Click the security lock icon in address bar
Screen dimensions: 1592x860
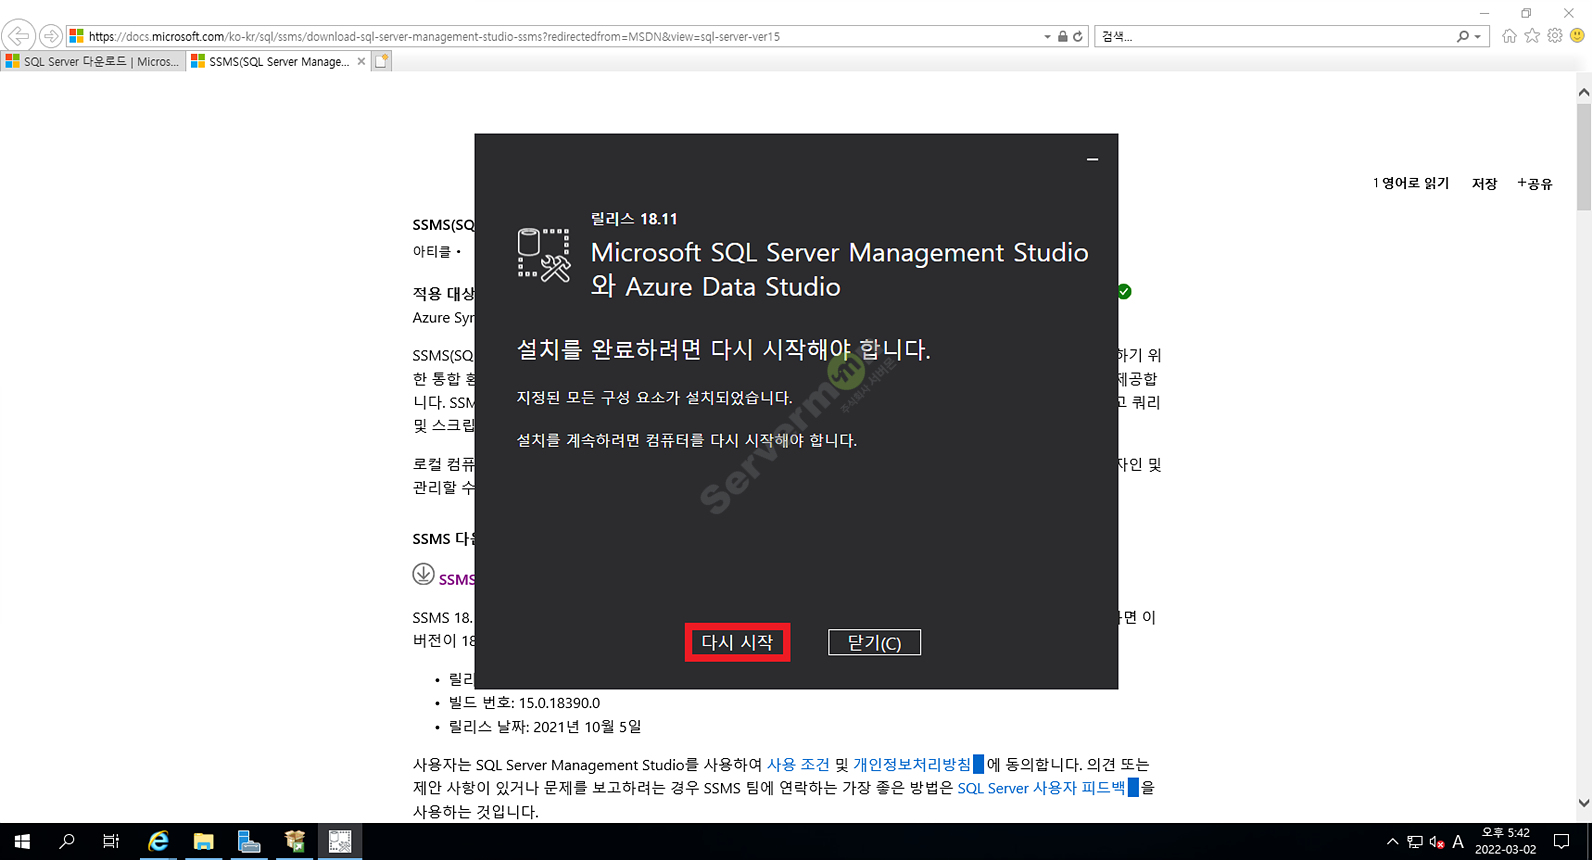[x=1062, y=36]
